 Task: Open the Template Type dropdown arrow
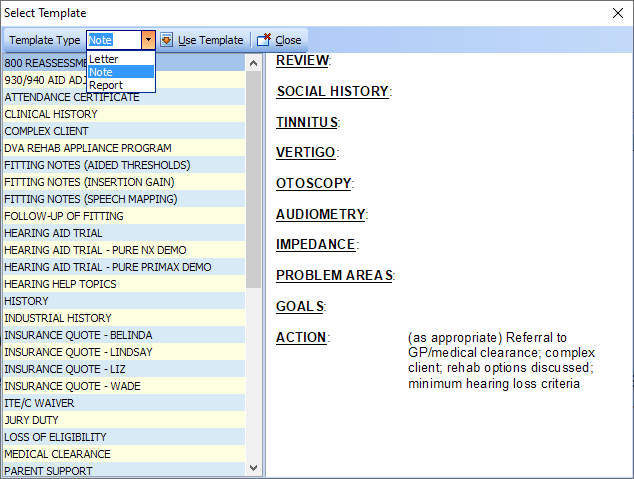148,40
